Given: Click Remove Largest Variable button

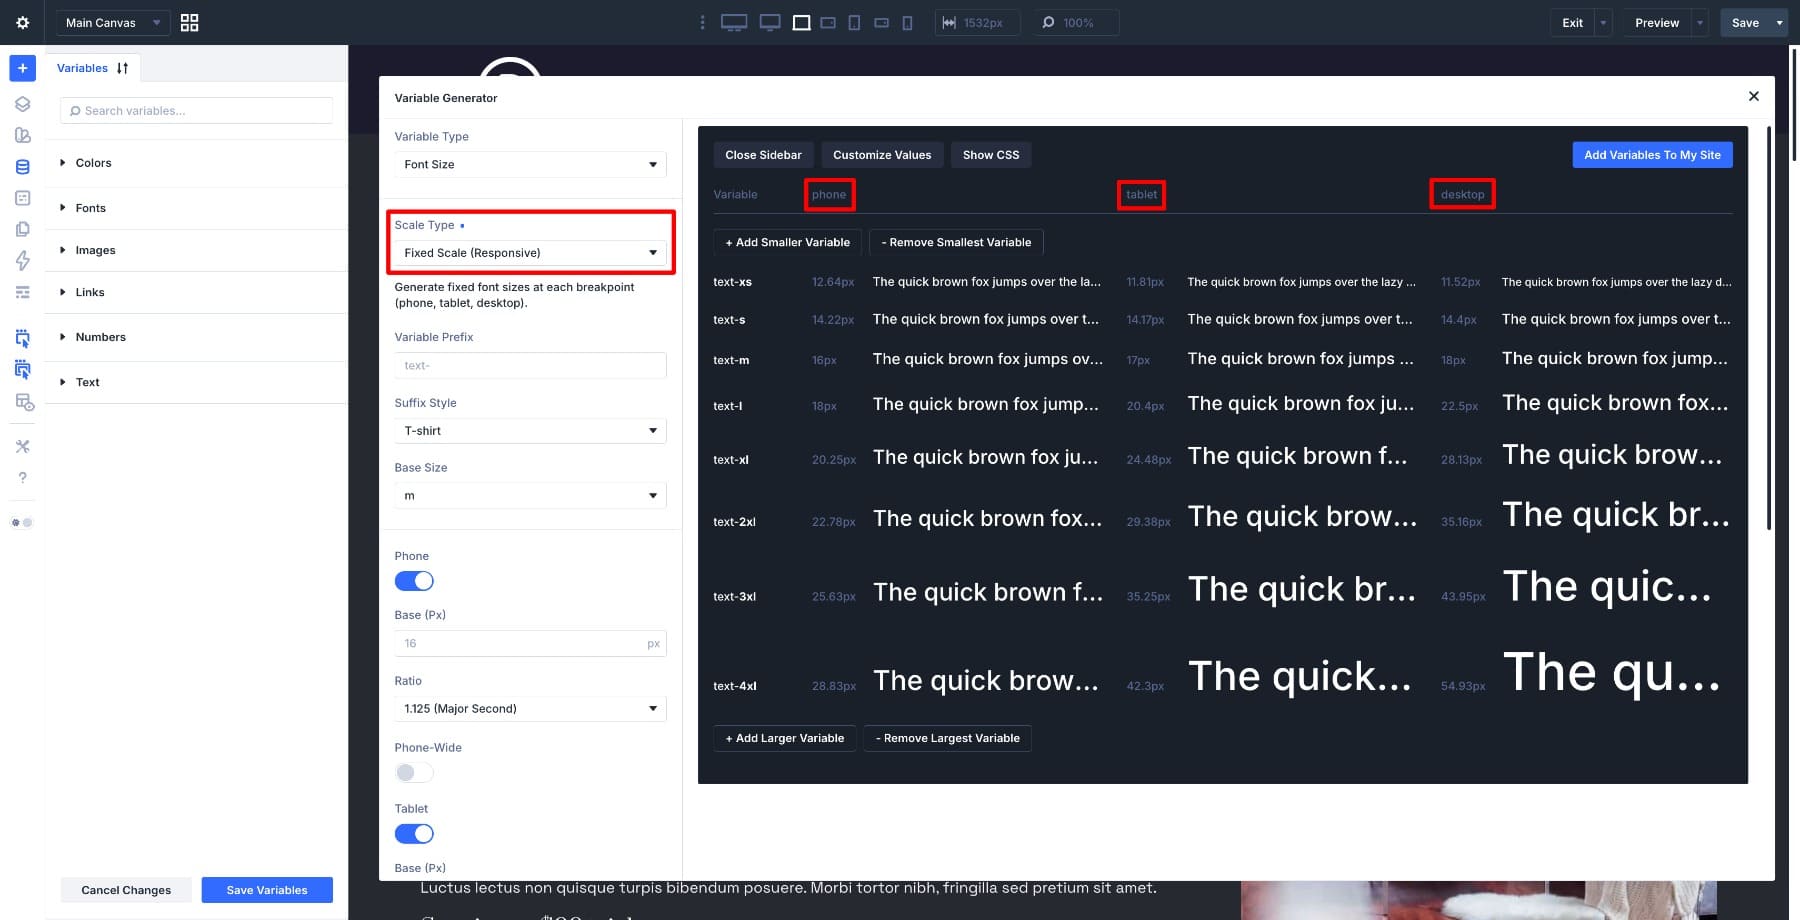Looking at the screenshot, I should coord(947,738).
